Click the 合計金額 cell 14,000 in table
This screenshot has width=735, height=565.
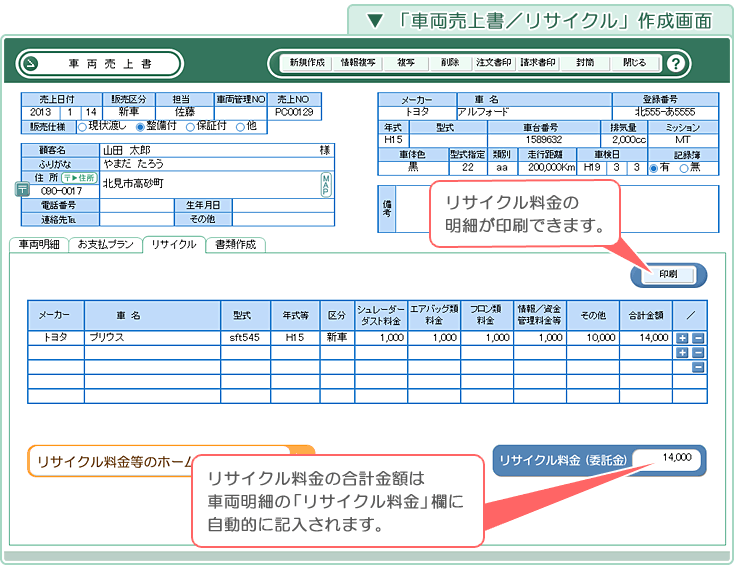click(646, 338)
